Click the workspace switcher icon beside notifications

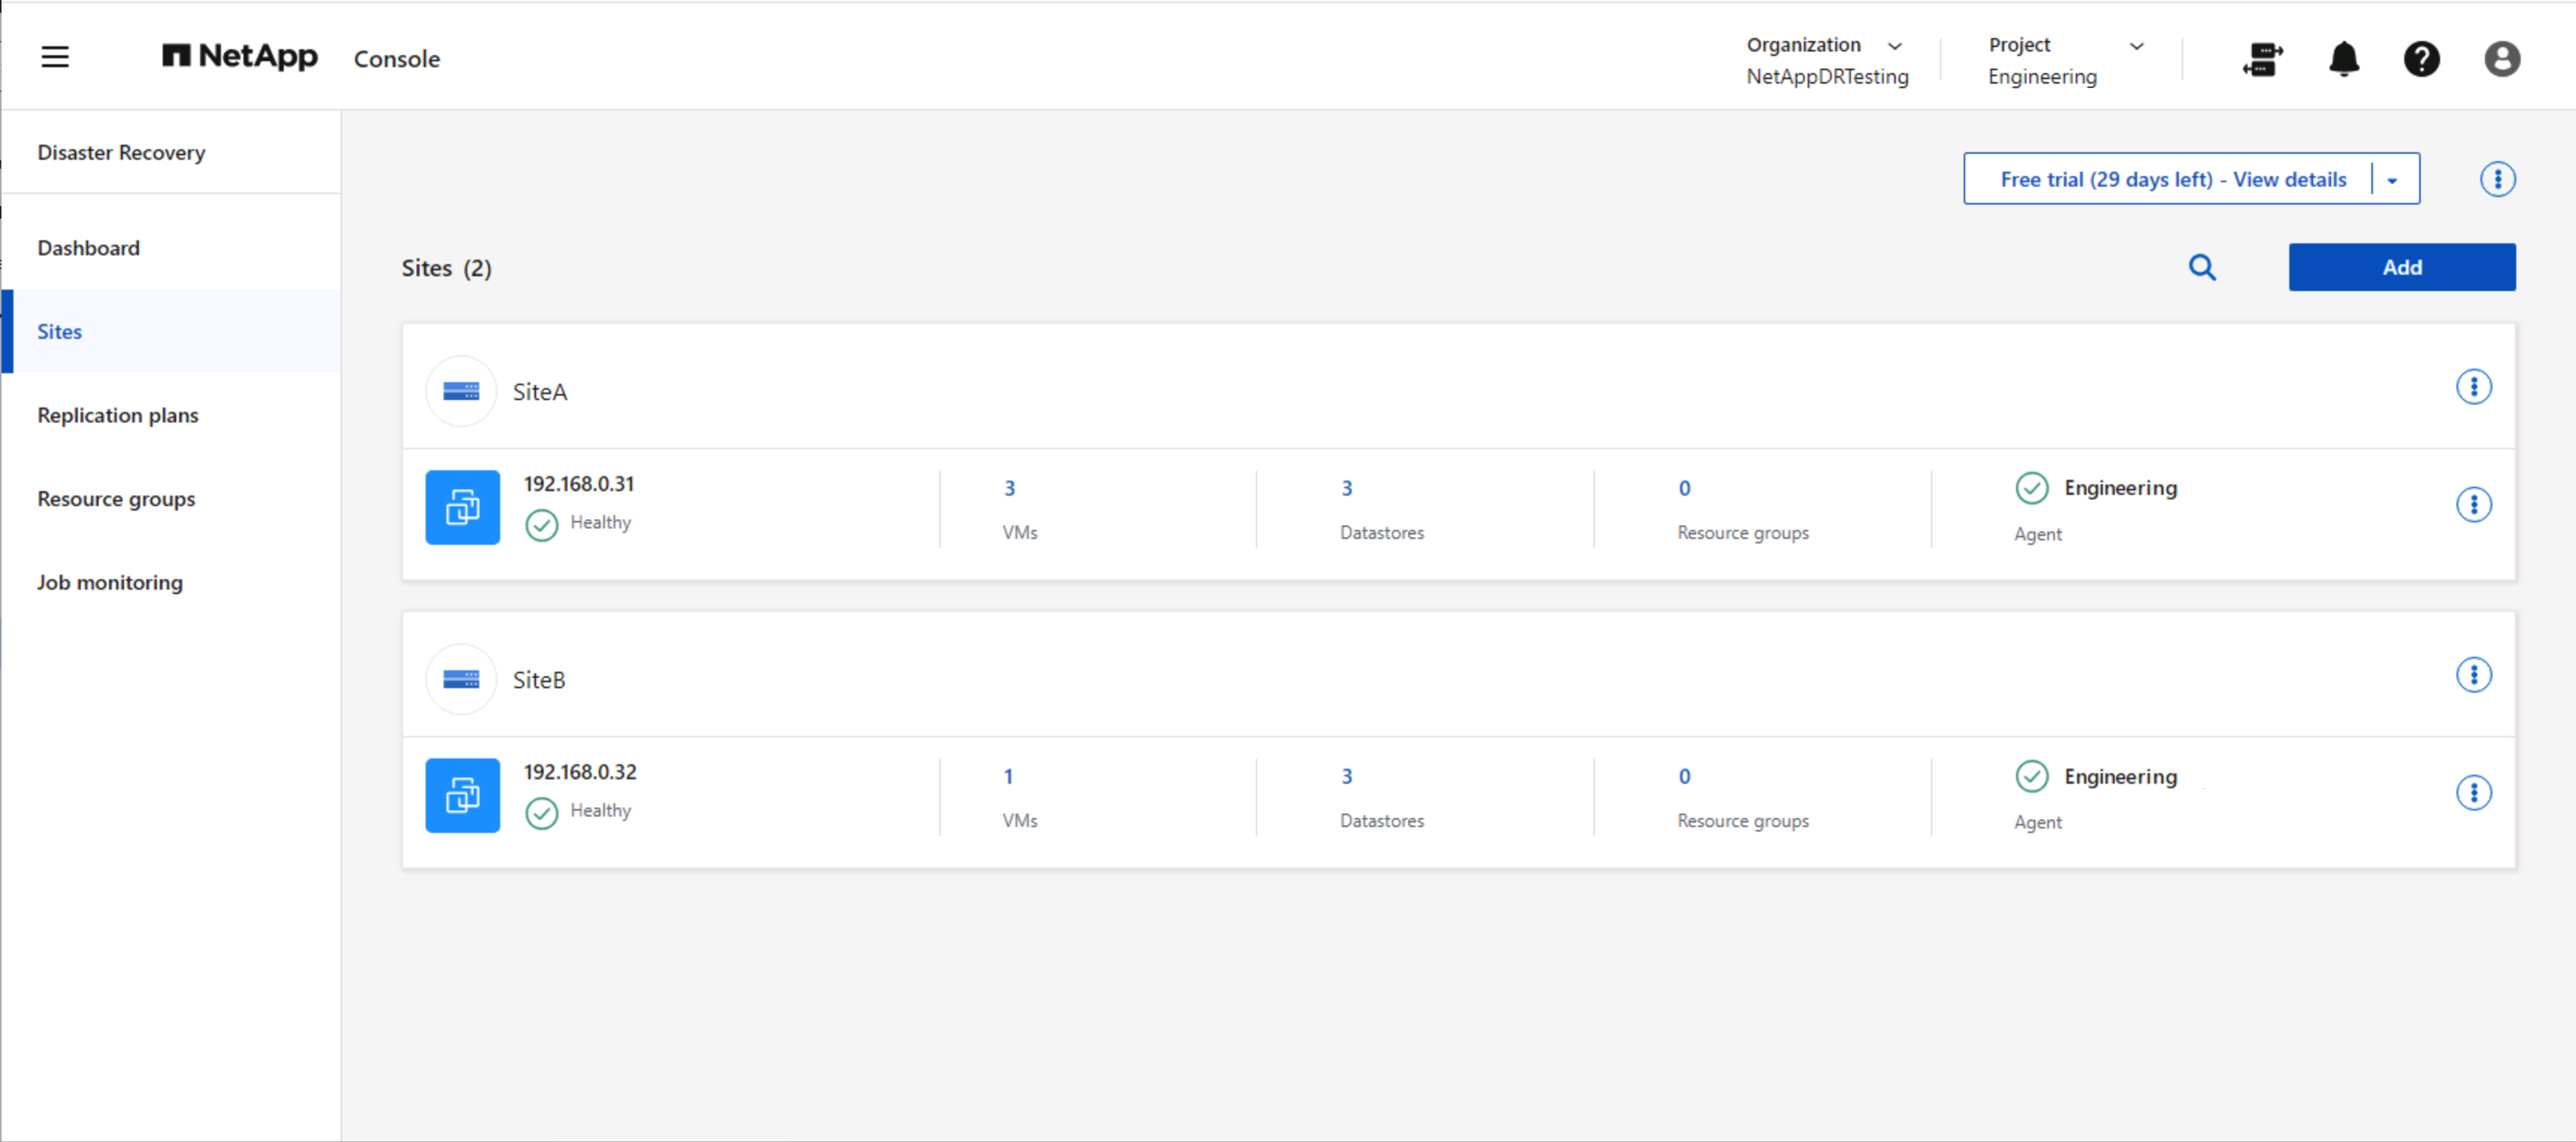(x=2263, y=60)
